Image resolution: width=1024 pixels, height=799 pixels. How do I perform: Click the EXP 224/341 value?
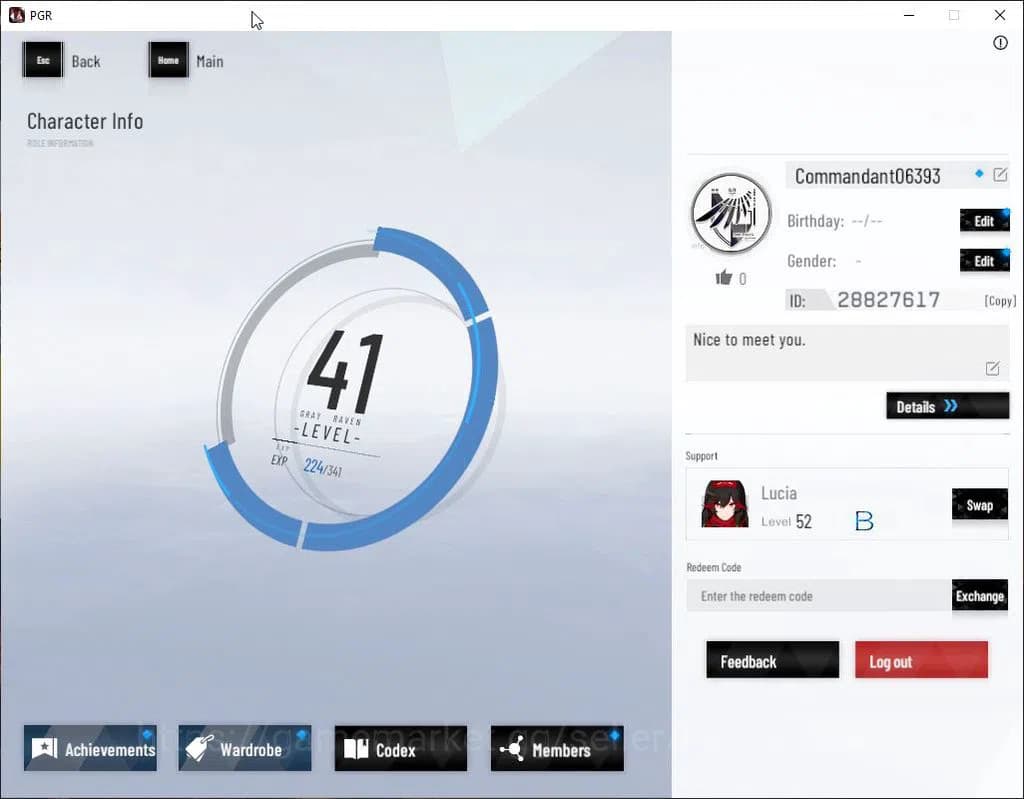point(323,467)
